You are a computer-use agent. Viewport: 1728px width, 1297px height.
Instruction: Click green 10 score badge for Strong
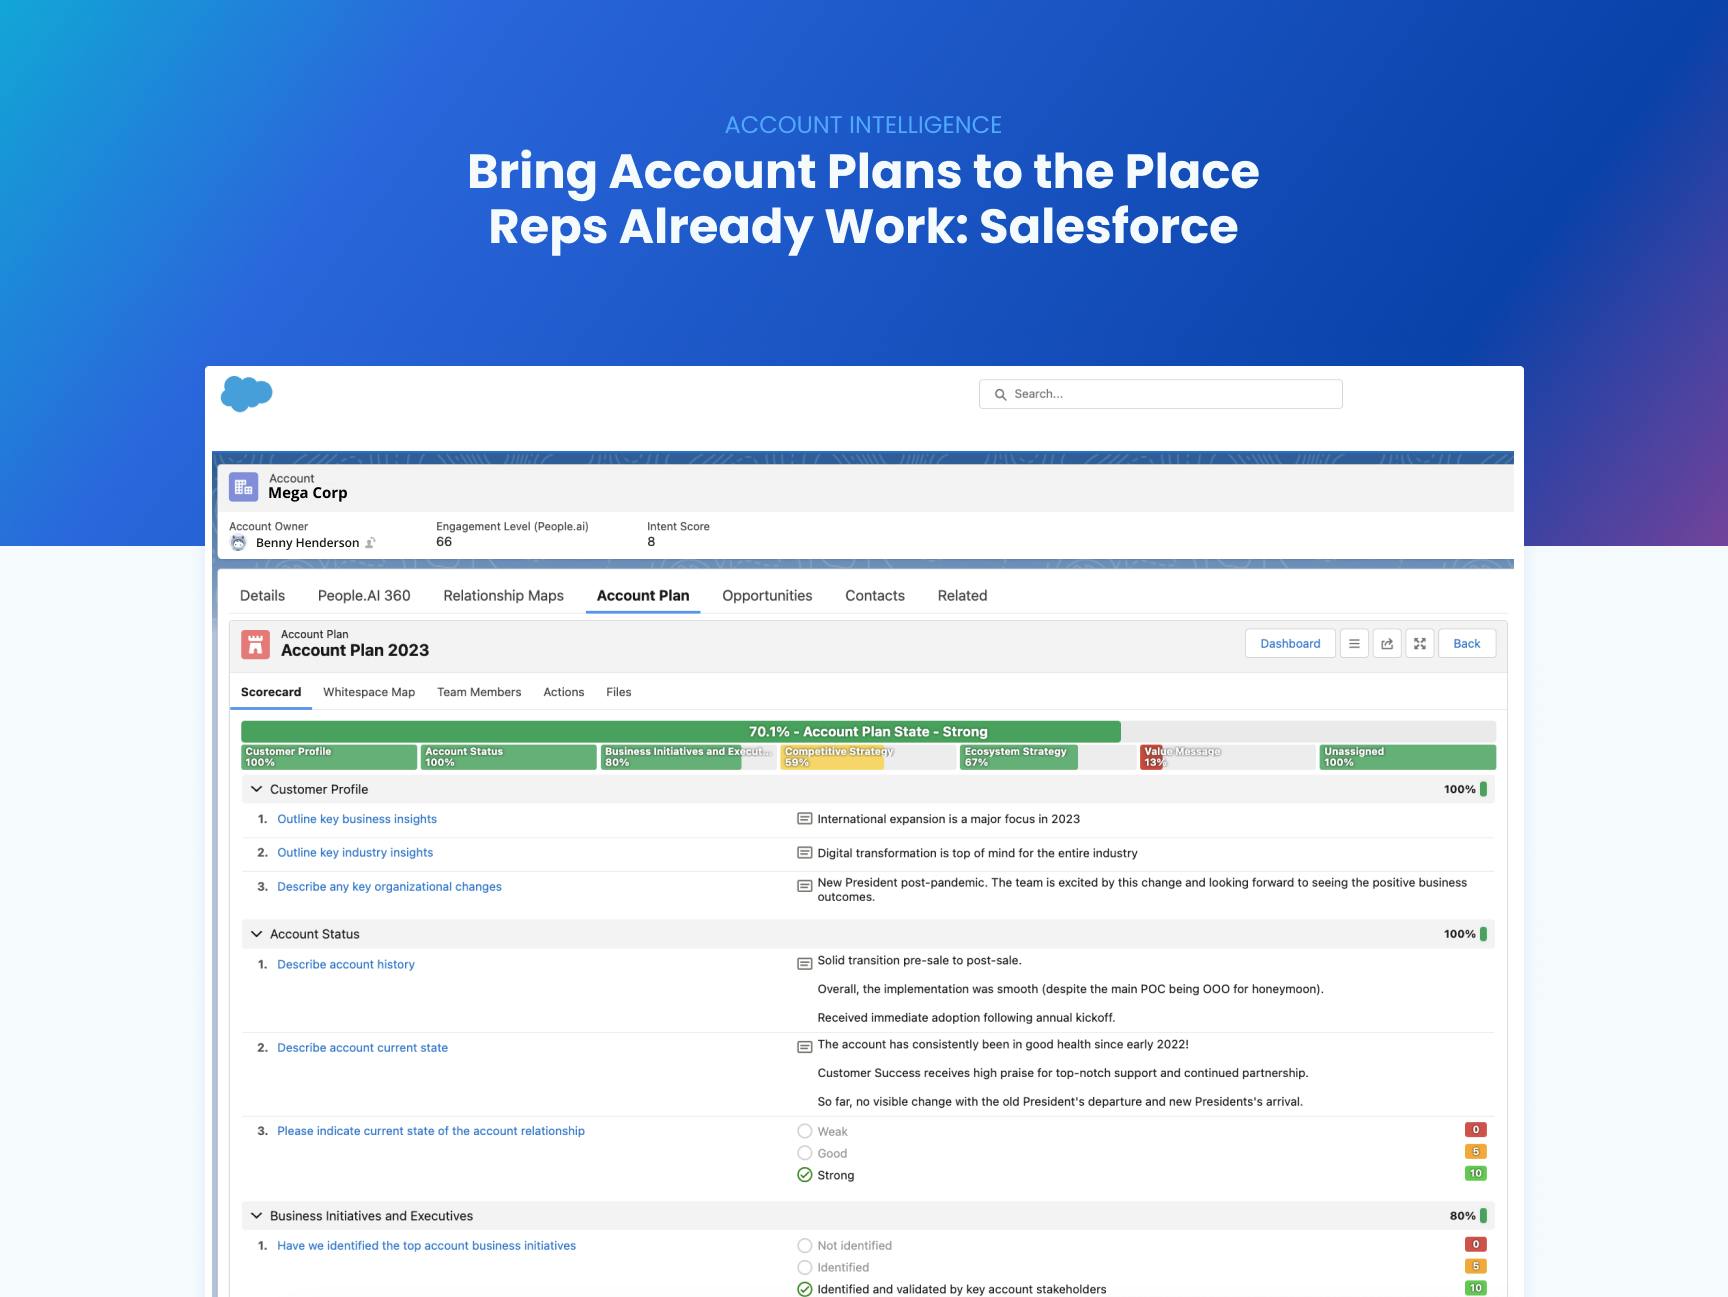pyautogui.click(x=1475, y=1174)
